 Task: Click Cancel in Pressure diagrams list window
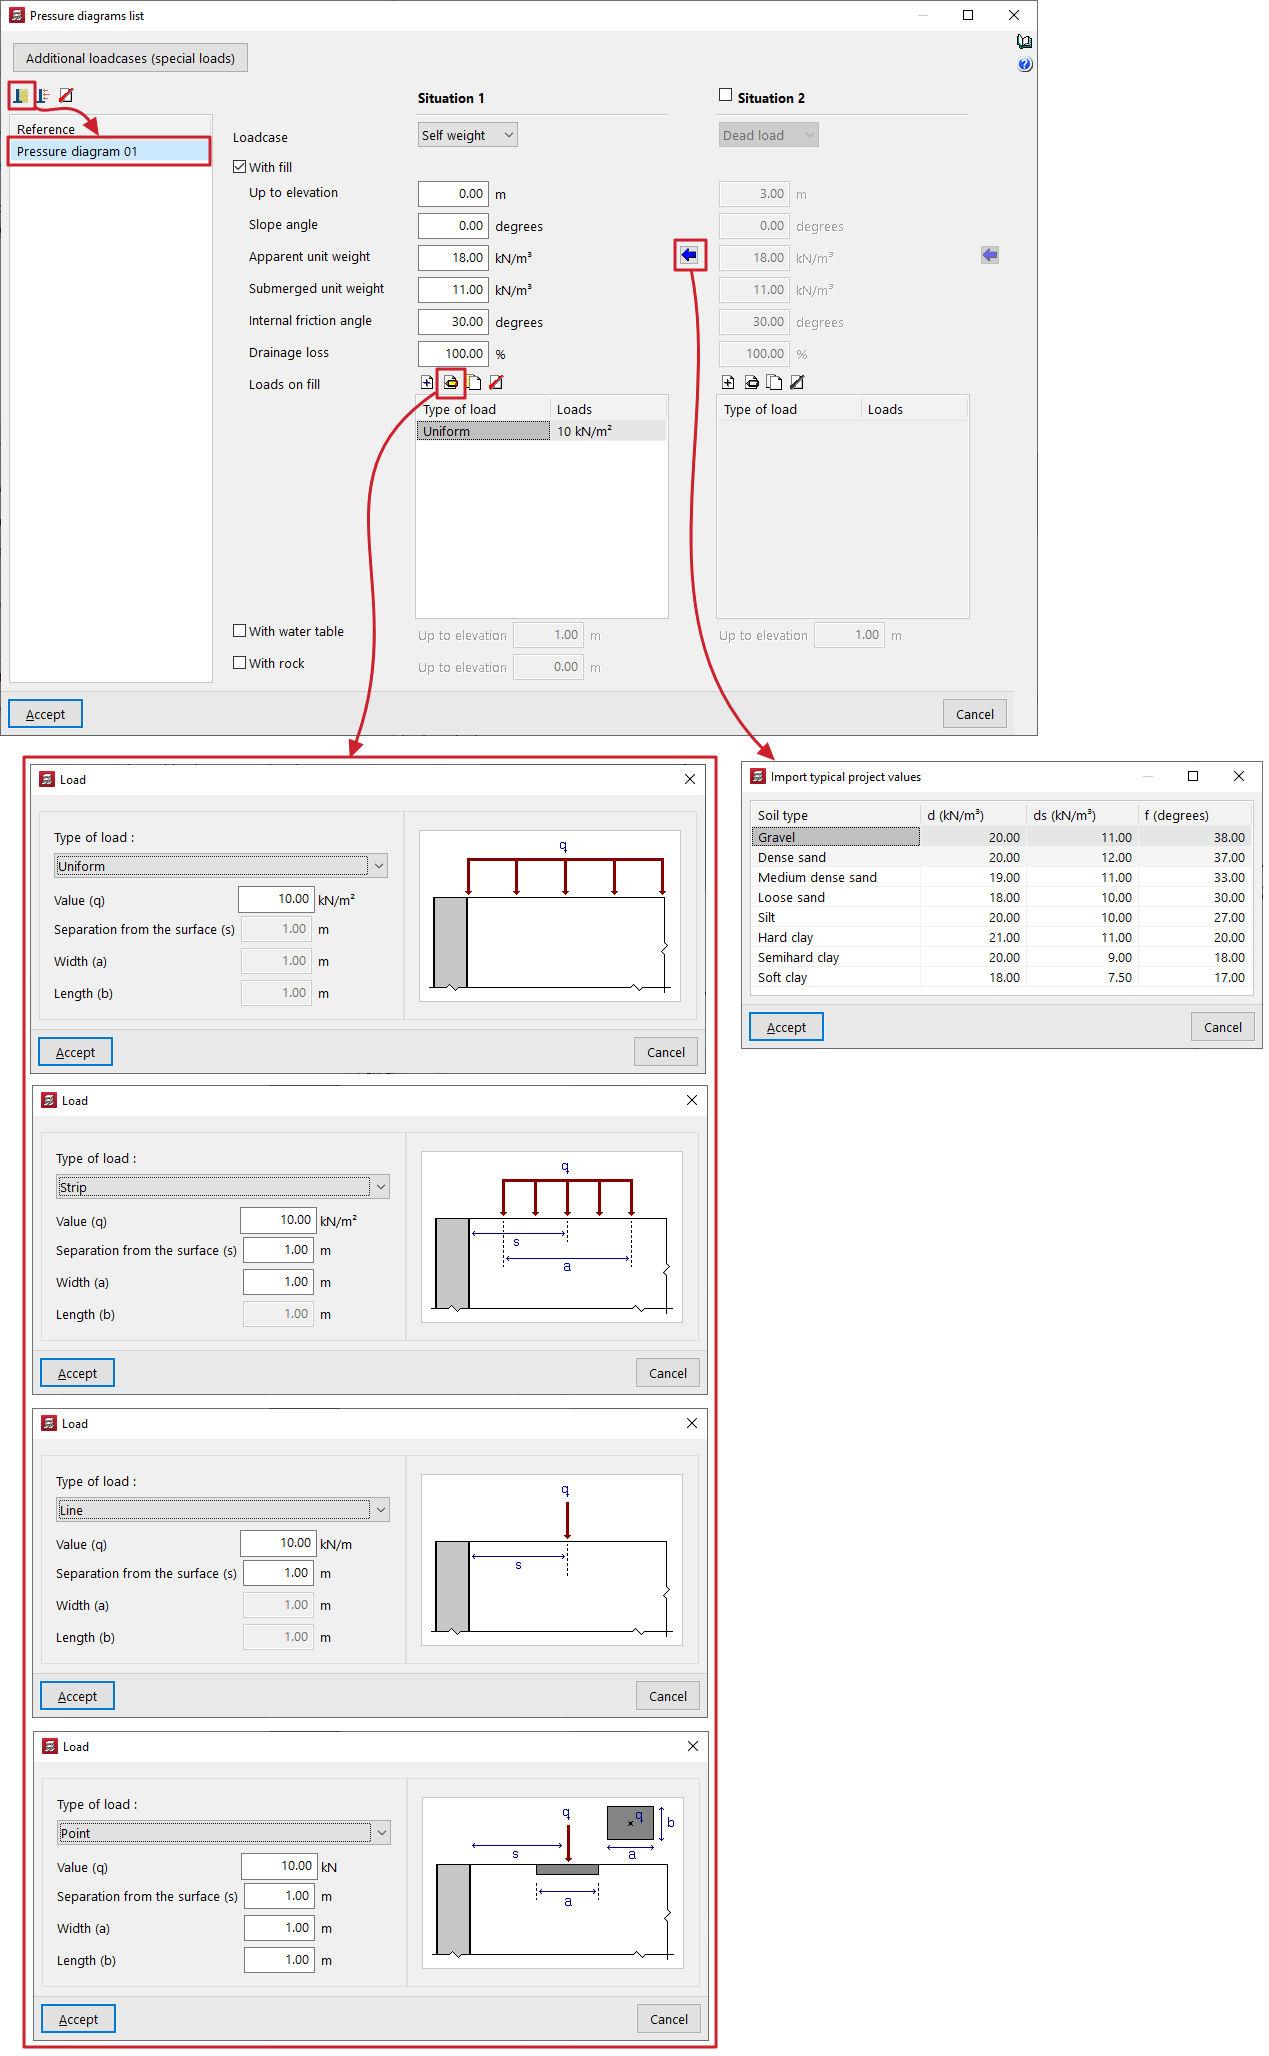point(975,714)
